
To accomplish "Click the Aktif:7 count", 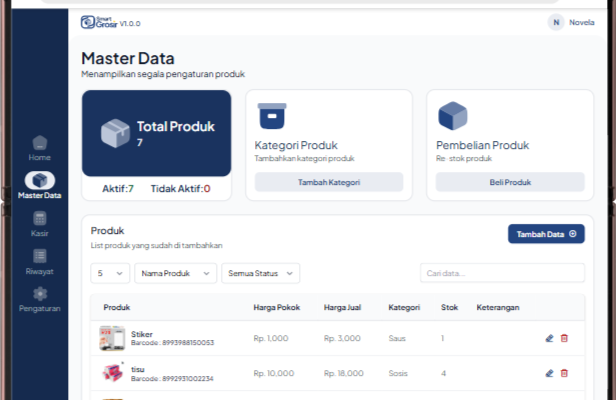I will point(118,189).
